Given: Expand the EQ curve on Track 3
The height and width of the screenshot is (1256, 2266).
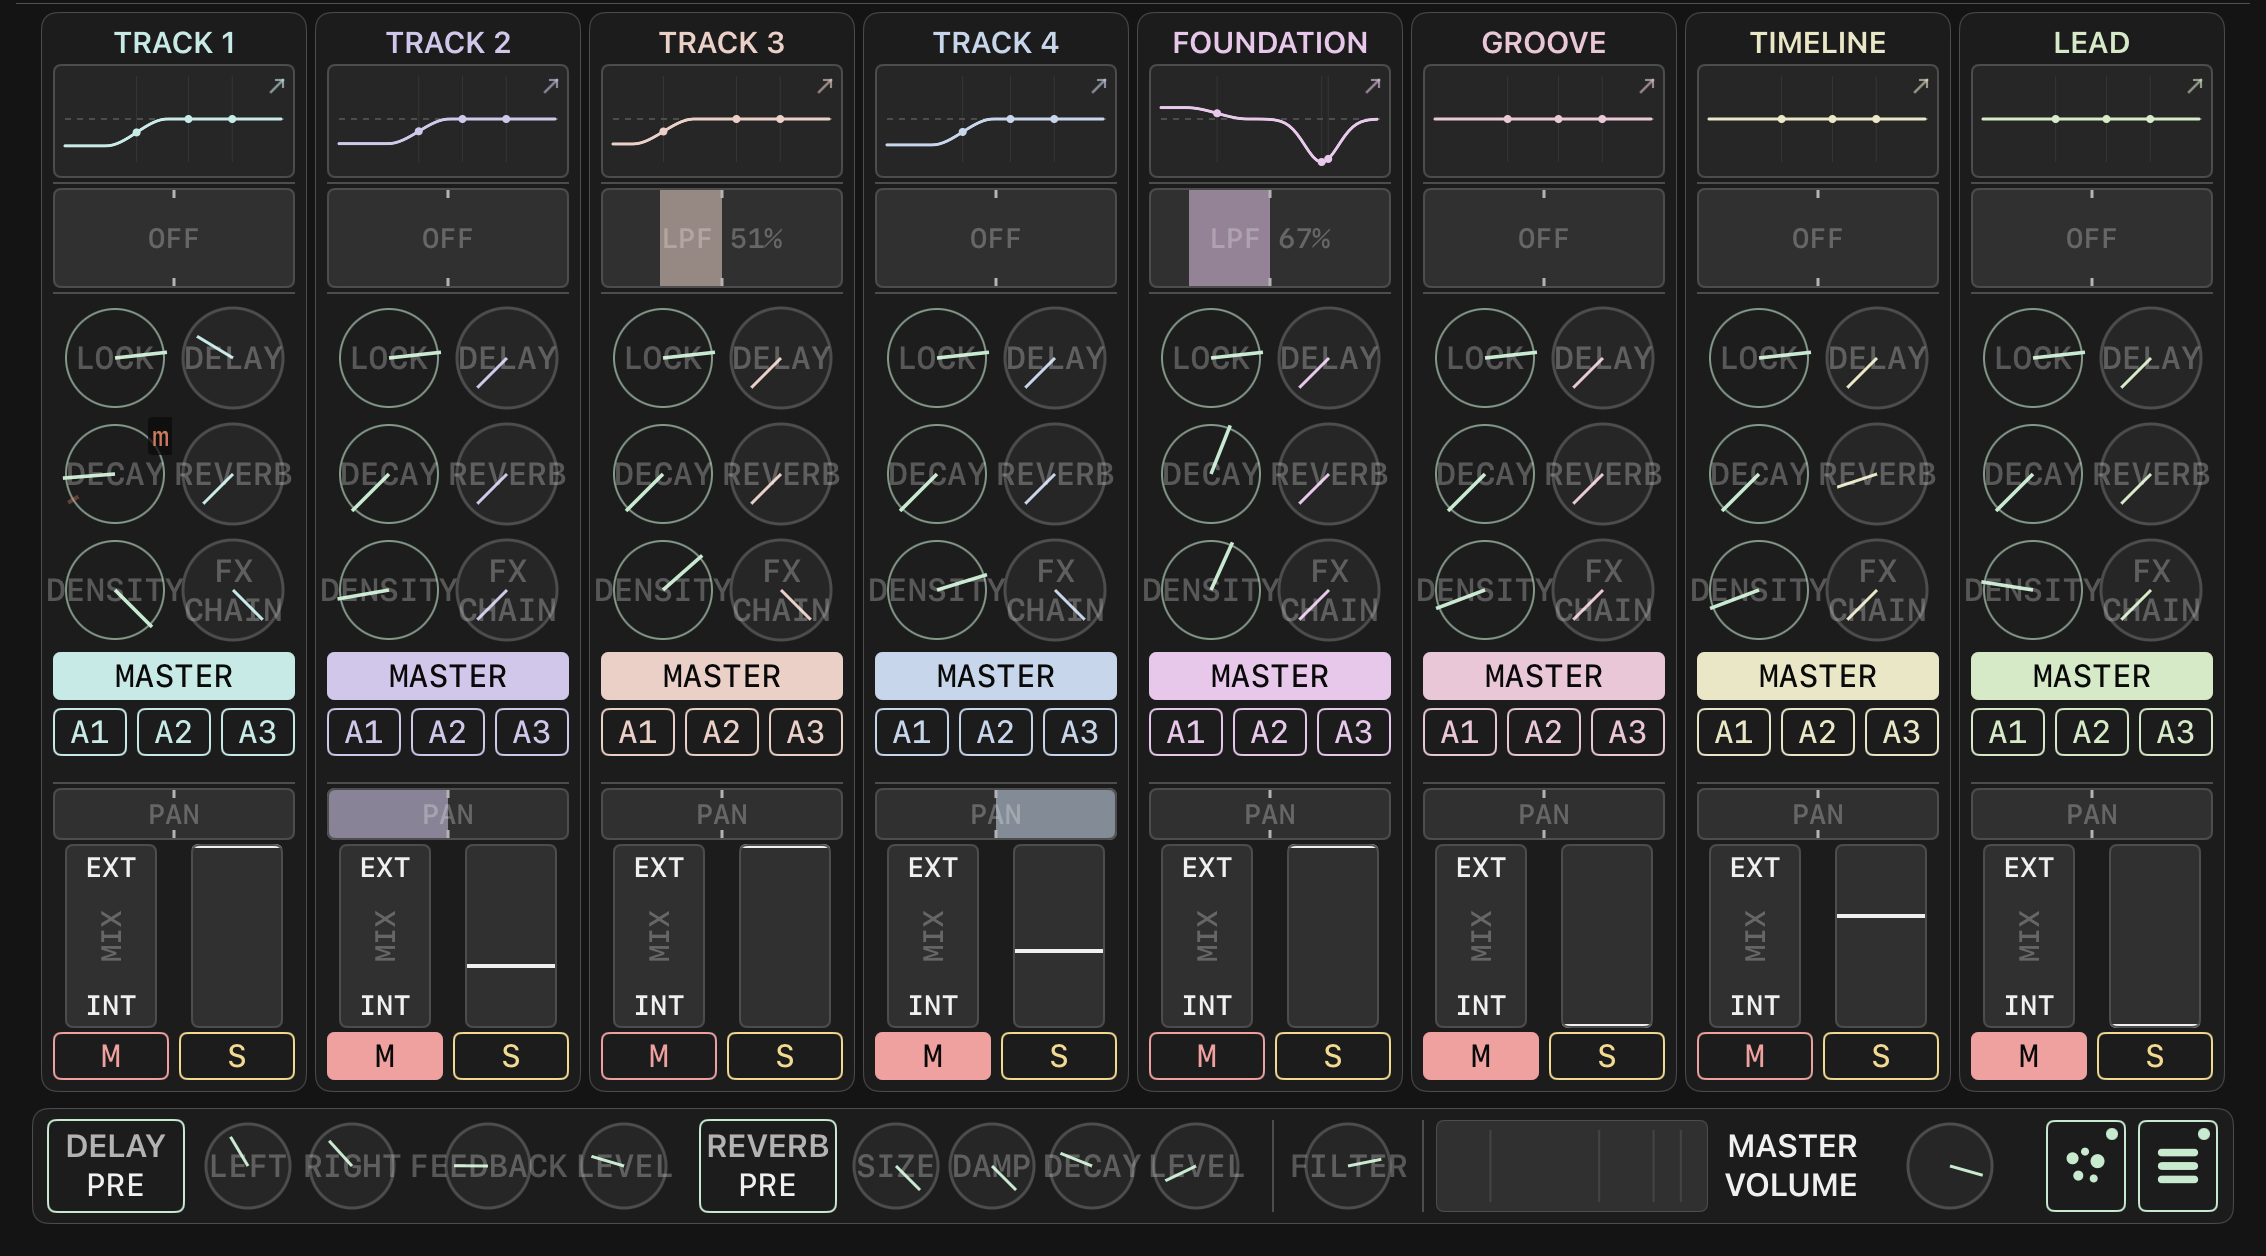Looking at the screenshot, I should (825, 86).
